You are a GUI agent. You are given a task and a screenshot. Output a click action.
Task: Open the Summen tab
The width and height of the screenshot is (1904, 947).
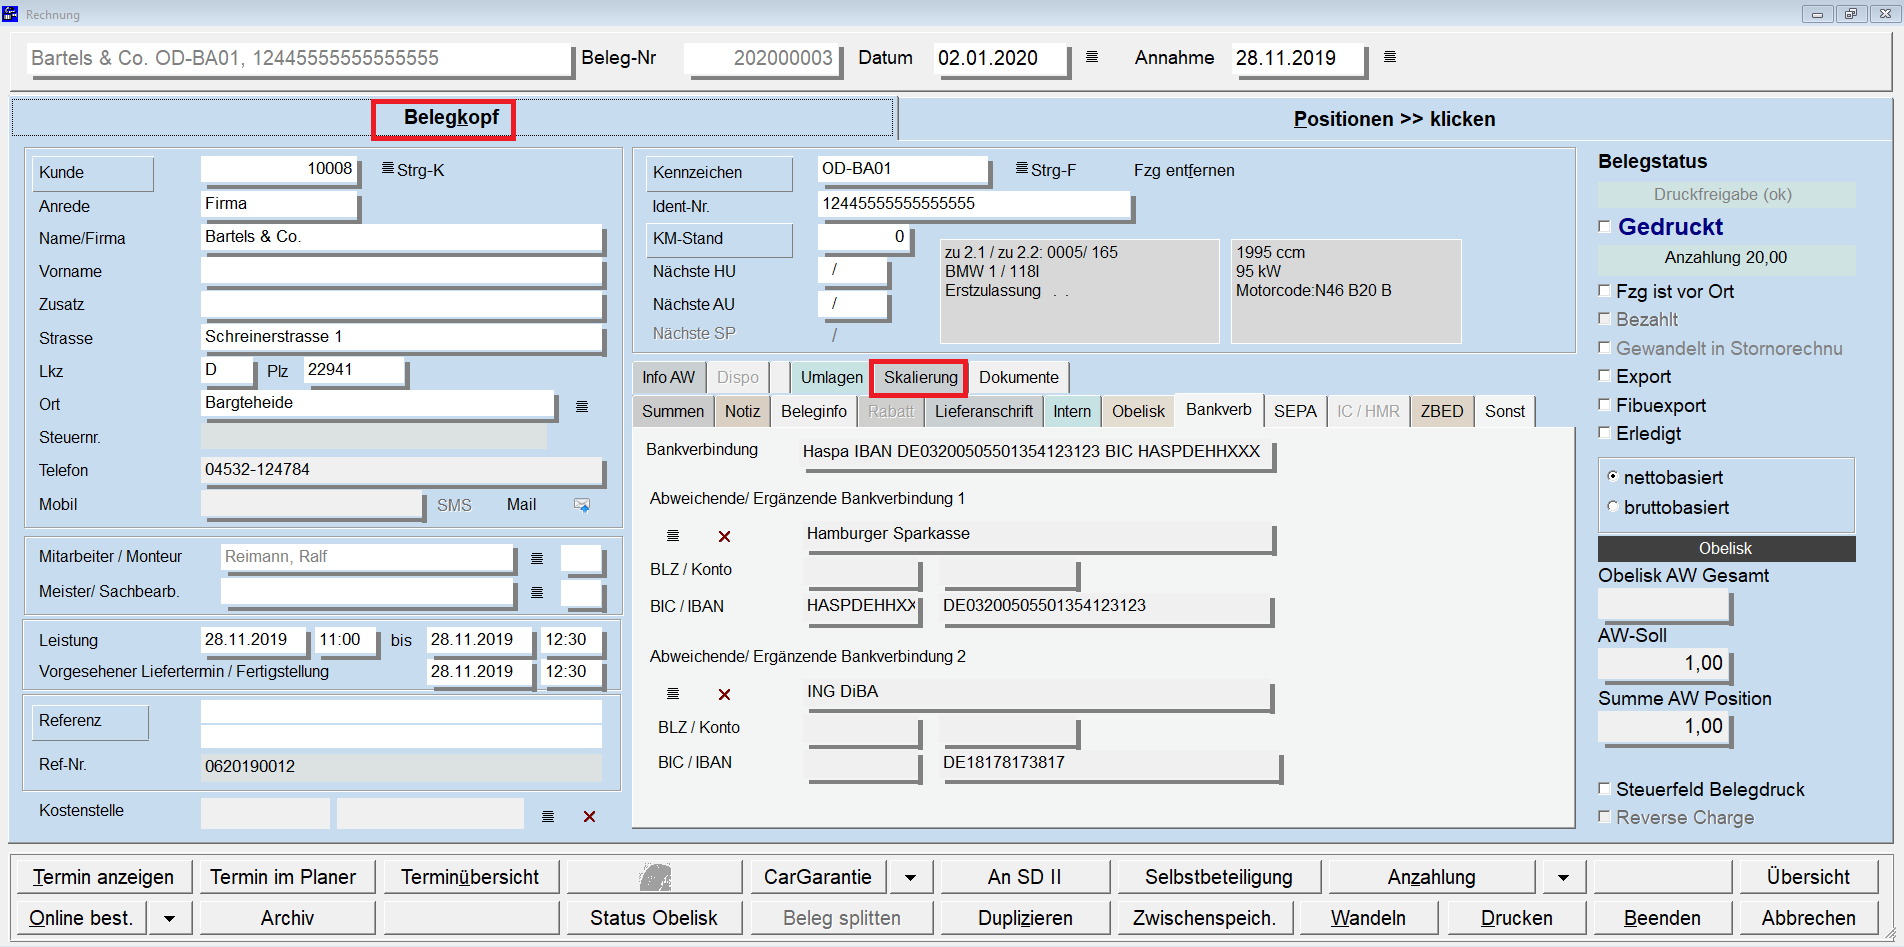tap(673, 411)
